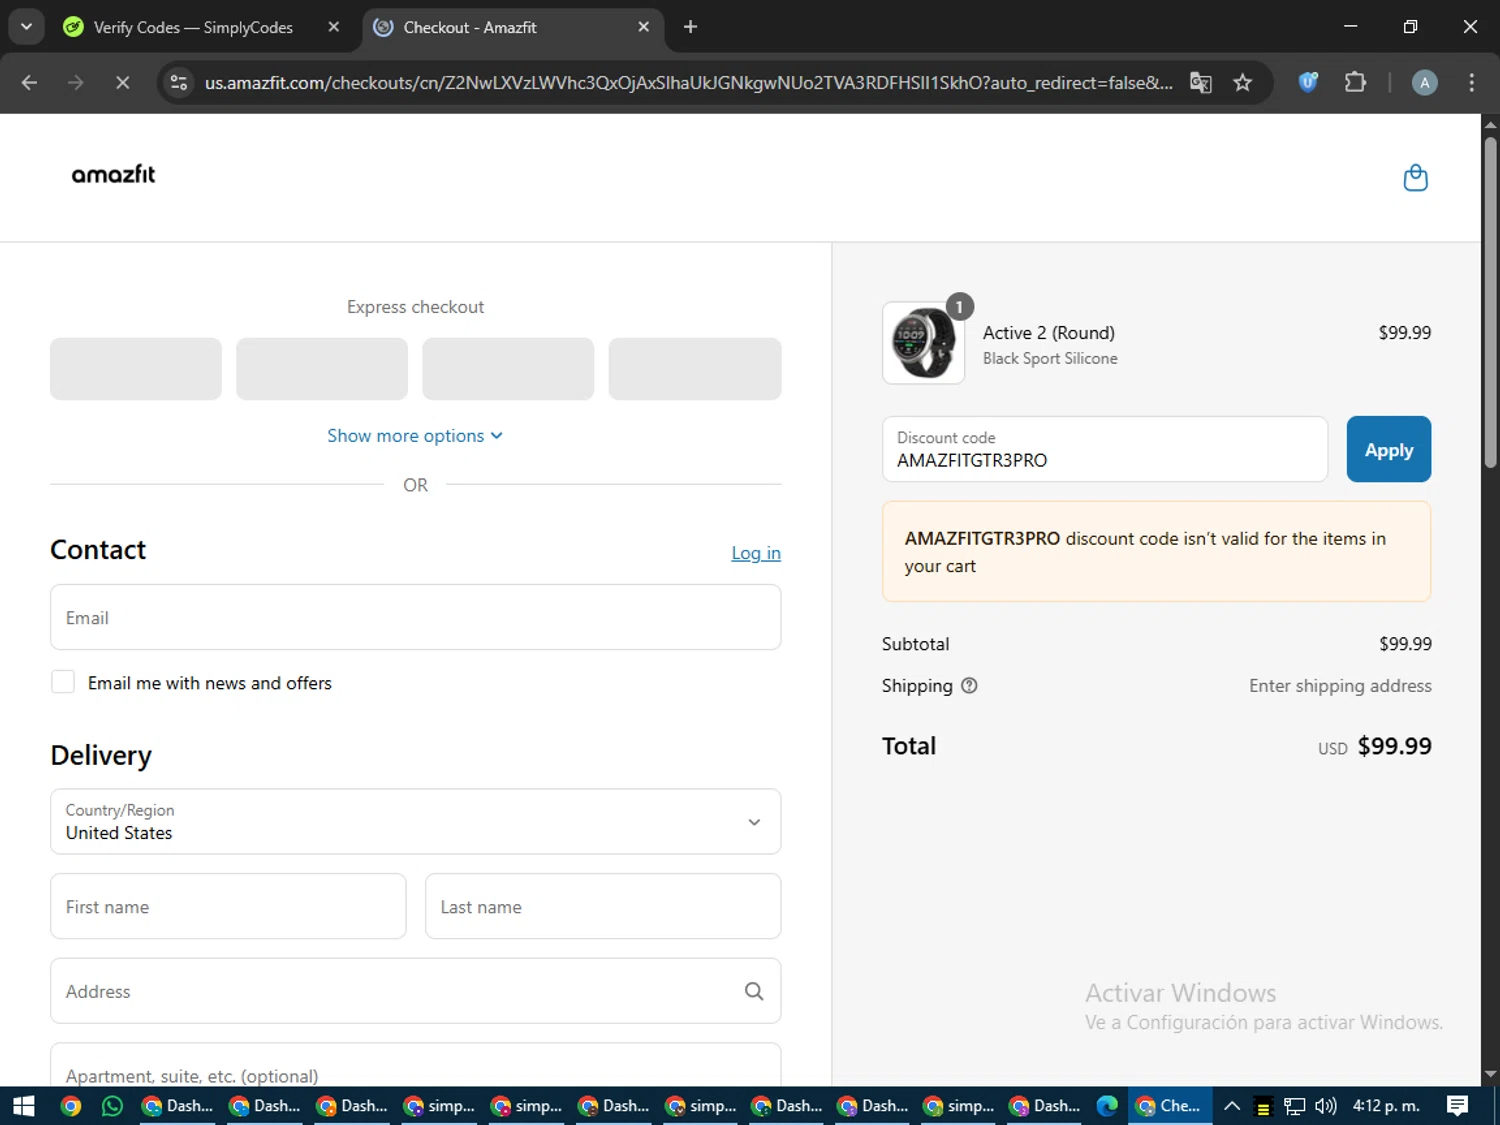The height and width of the screenshot is (1125, 1500).
Task: Open a new browser tab
Action: [x=690, y=27]
